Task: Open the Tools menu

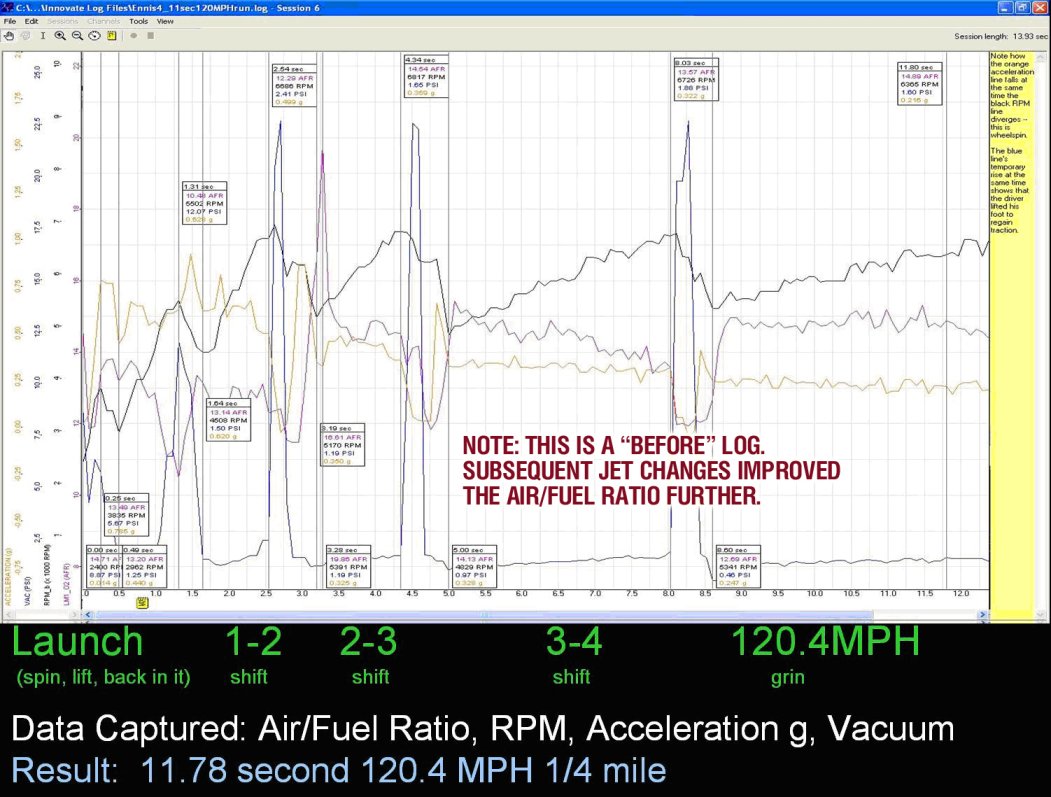Action: 138,21
